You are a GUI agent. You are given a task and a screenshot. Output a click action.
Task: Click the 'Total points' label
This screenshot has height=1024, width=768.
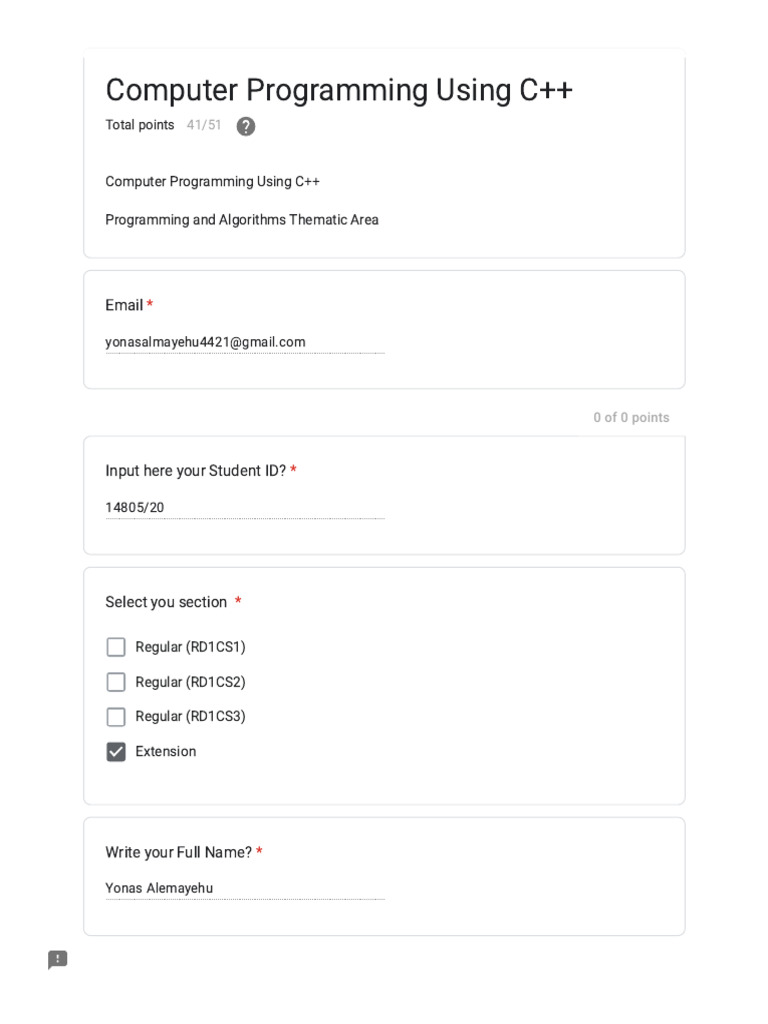(140, 125)
